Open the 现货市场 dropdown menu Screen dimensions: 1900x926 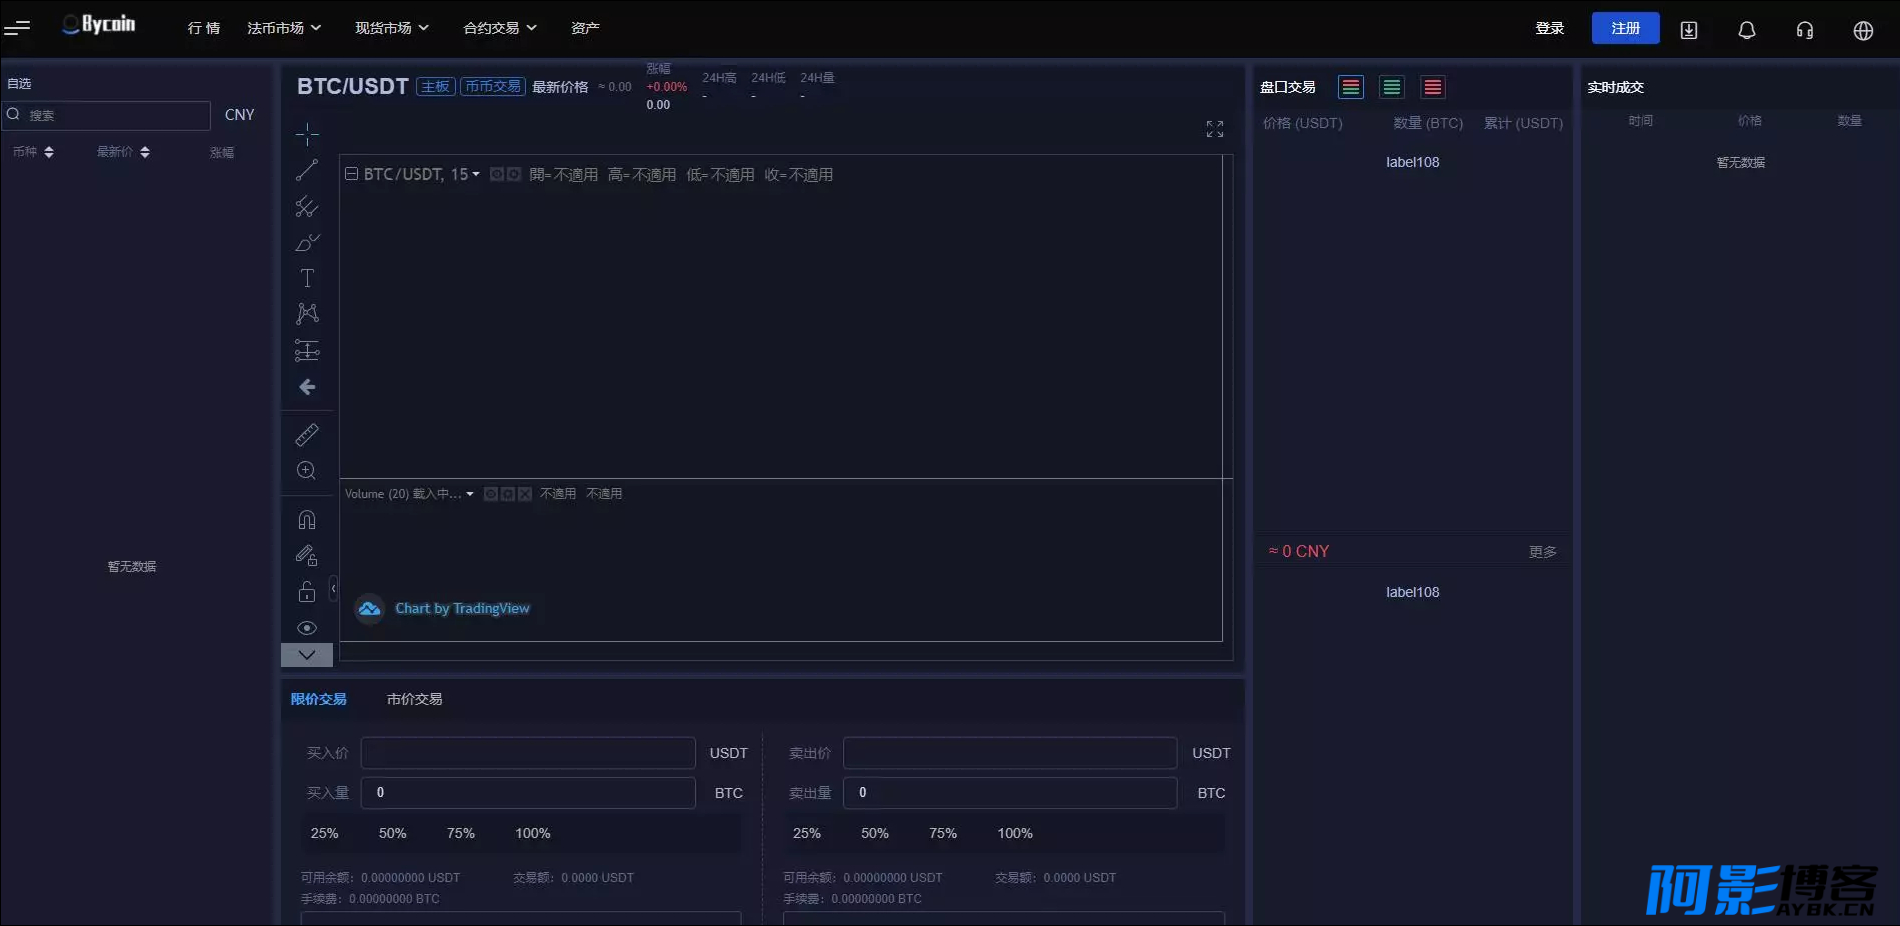pyautogui.click(x=392, y=28)
